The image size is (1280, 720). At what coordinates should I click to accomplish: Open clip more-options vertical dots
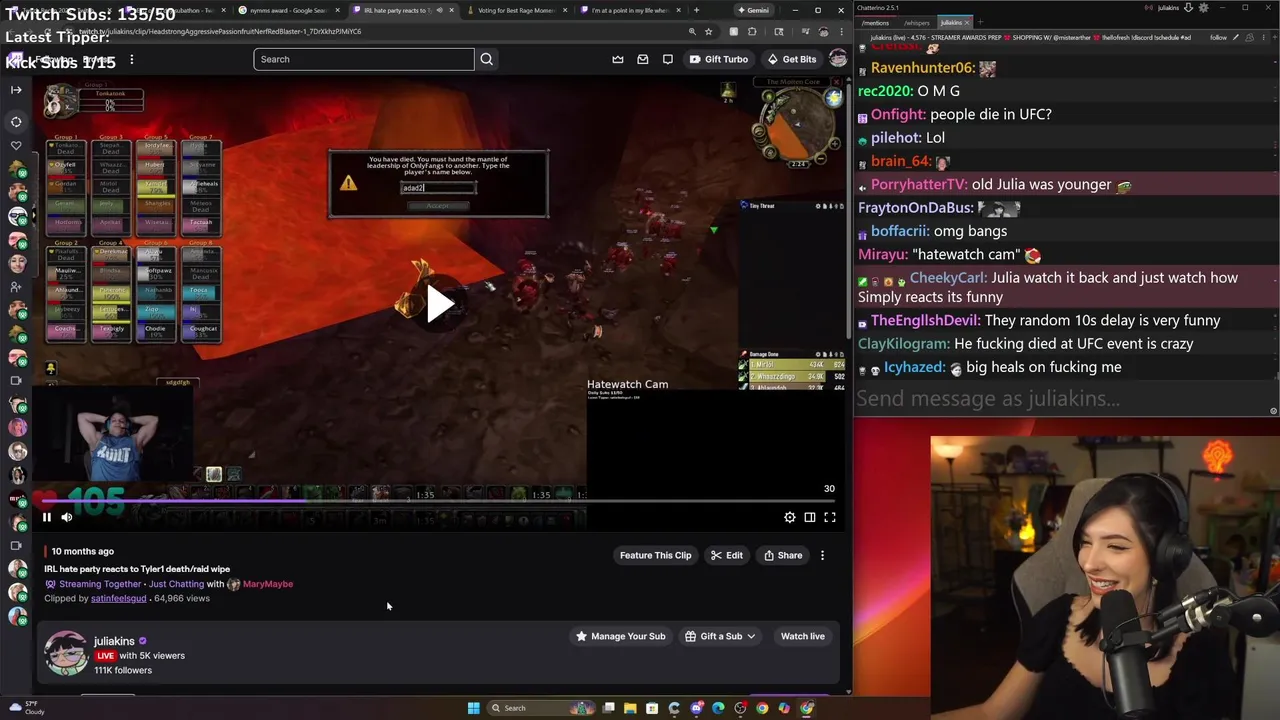[823, 555]
